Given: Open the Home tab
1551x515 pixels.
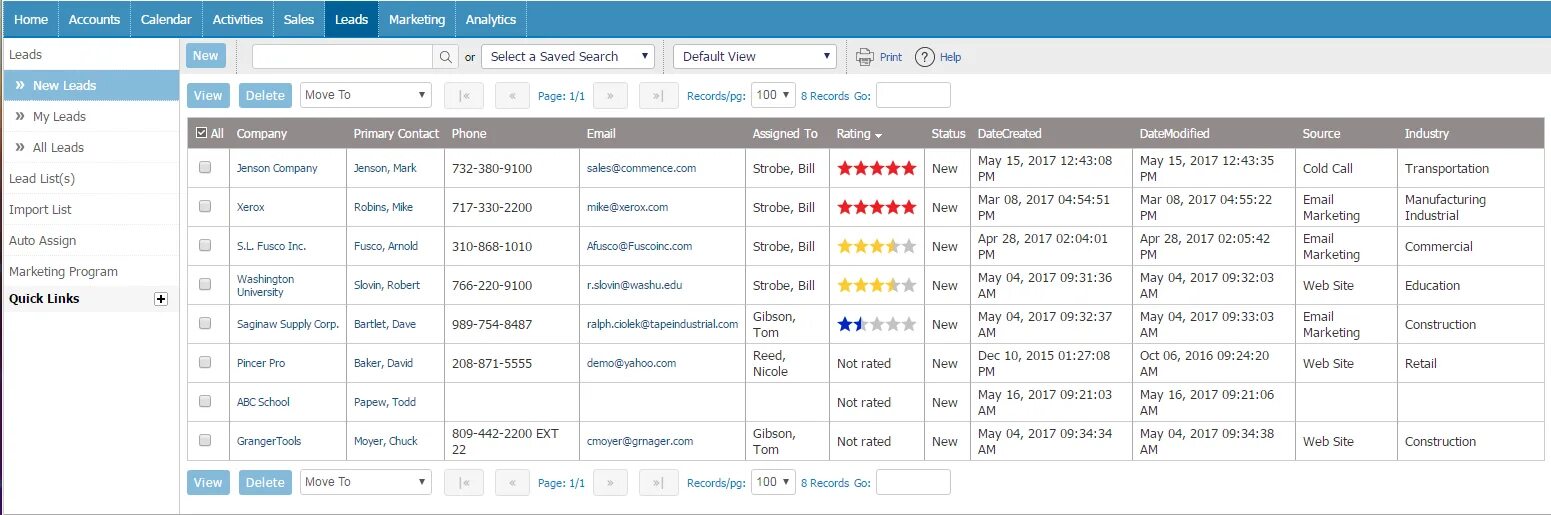Looking at the screenshot, I should click(31, 19).
